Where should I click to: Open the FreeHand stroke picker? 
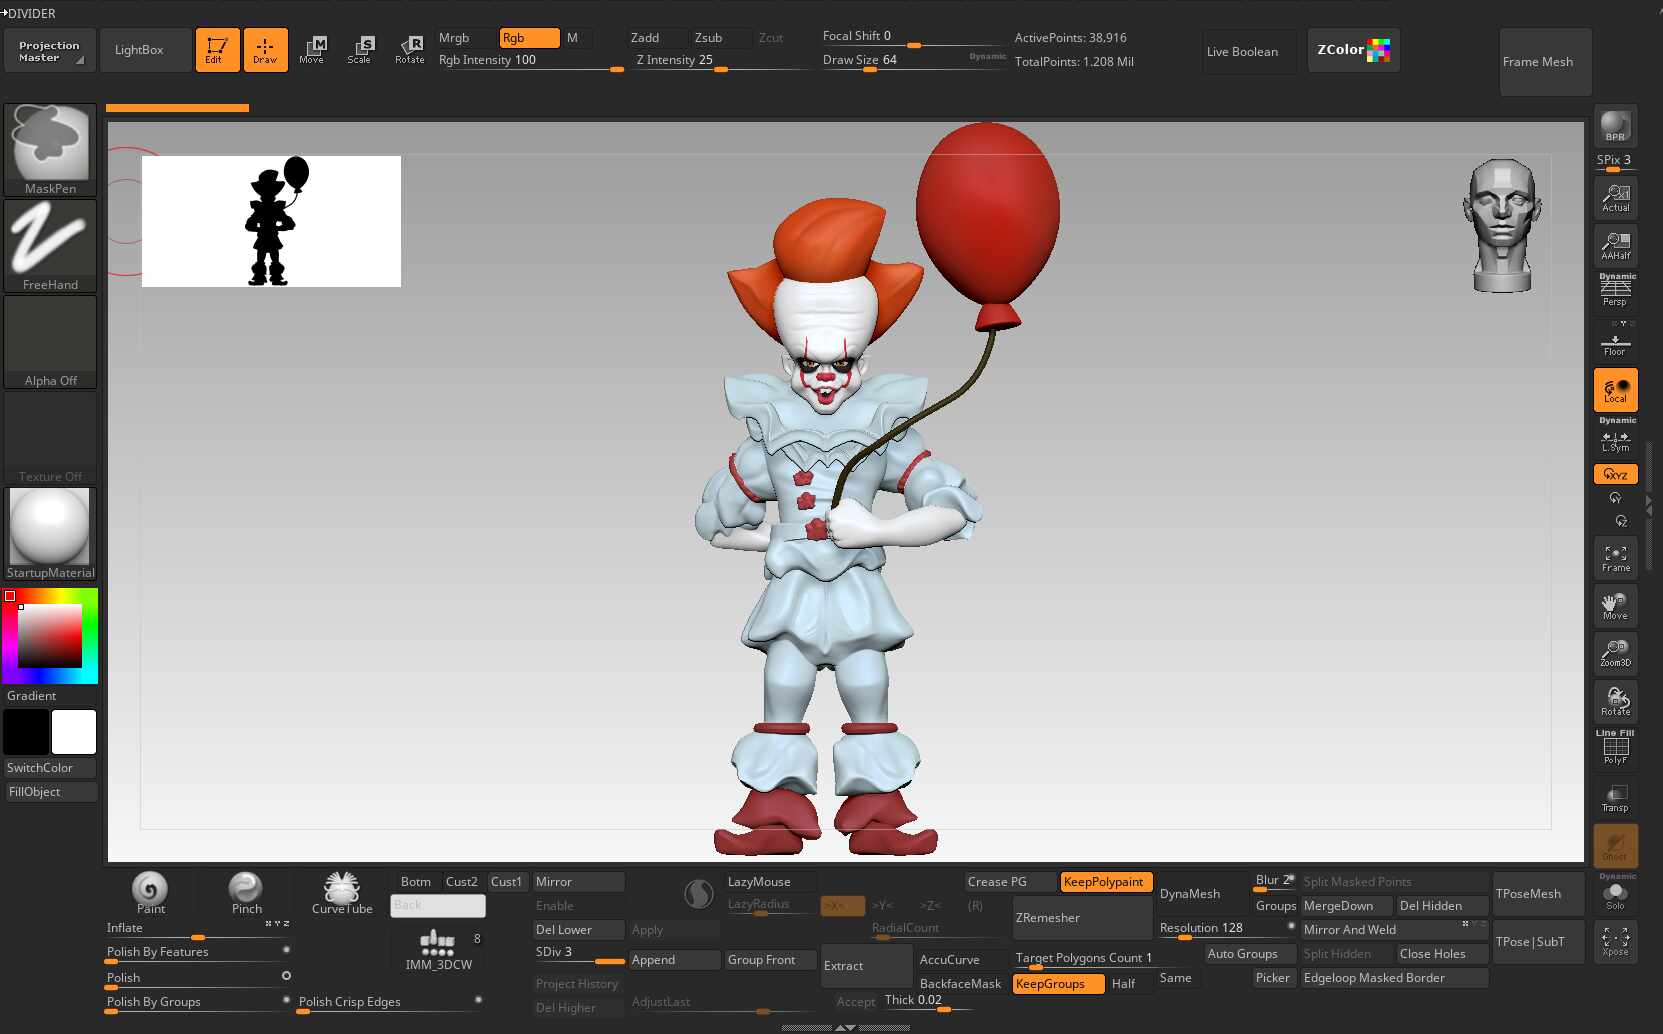coord(50,245)
